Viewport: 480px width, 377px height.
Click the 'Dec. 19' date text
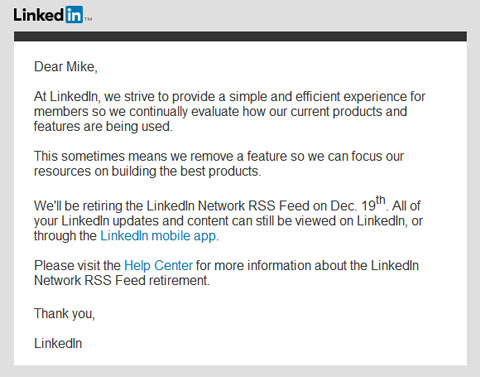tap(353, 206)
